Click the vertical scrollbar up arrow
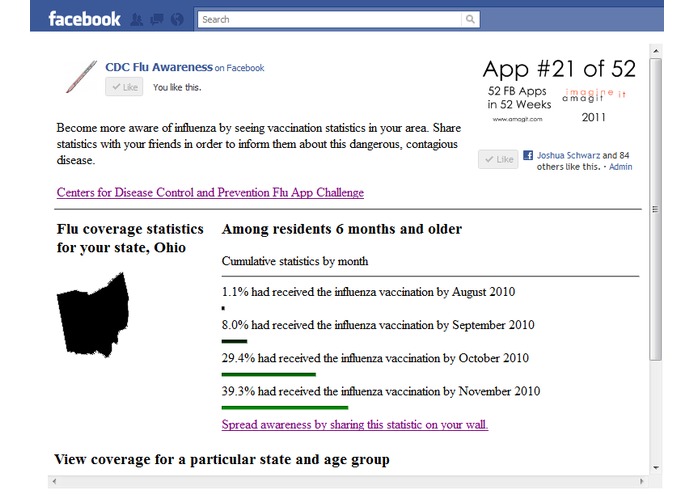The width and height of the screenshot is (695, 494). pos(656,51)
